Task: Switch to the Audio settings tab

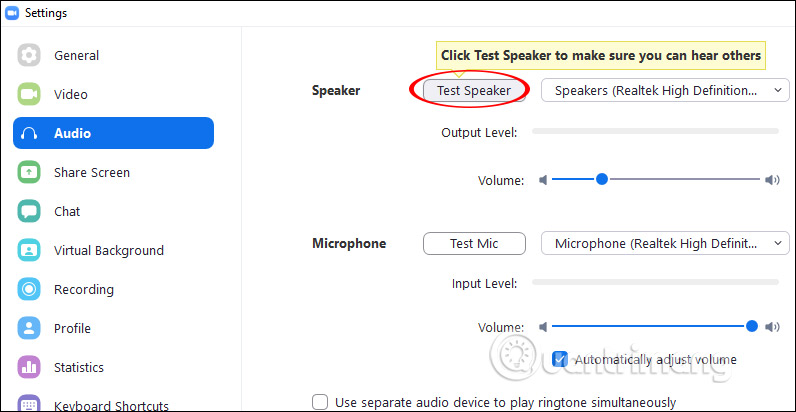Action: (x=113, y=133)
